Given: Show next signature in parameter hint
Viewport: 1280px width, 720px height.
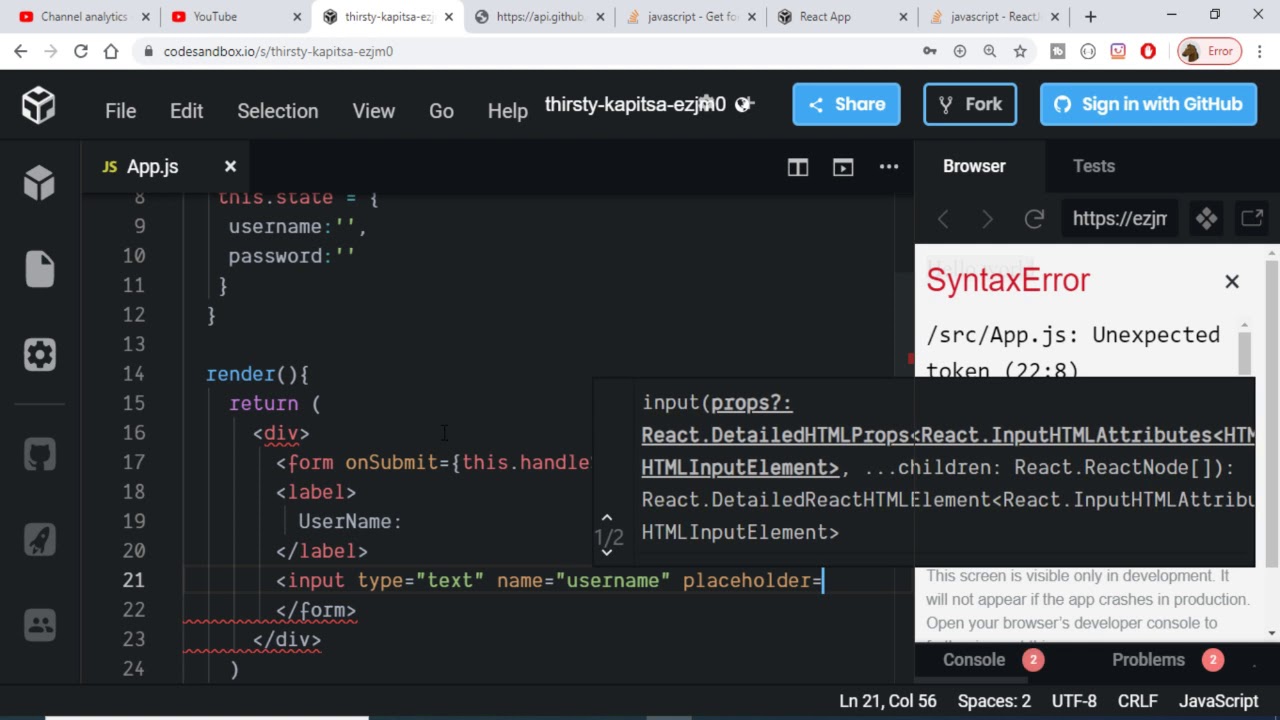Looking at the screenshot, I should [606, 552].
